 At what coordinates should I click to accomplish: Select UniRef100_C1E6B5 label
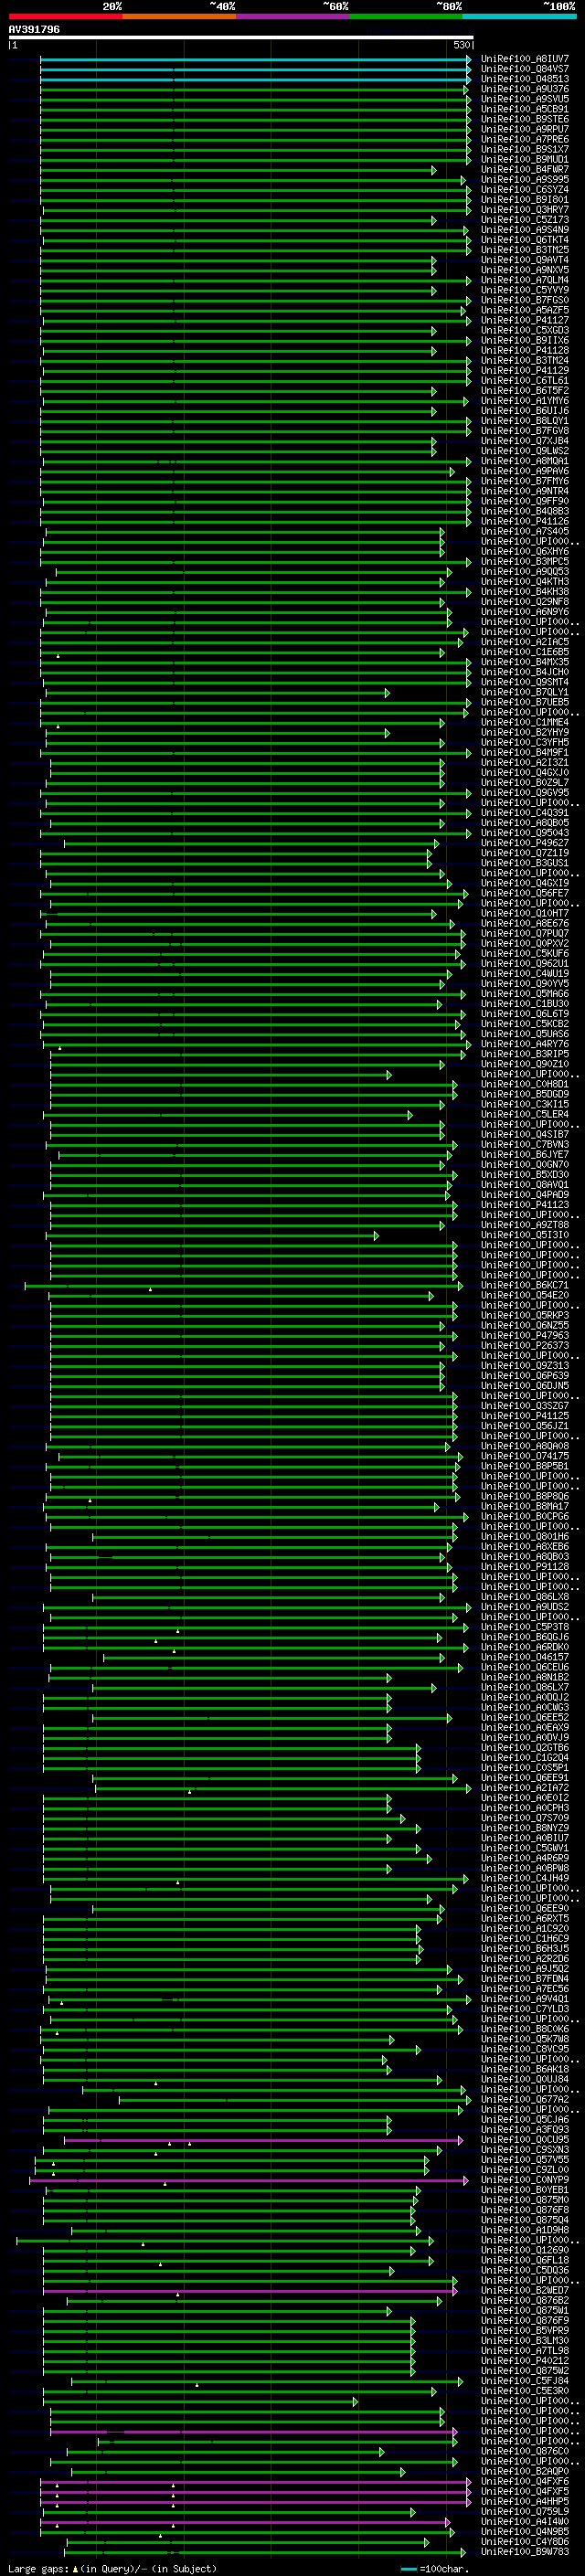pyautogui.click(x=525, y=652)
